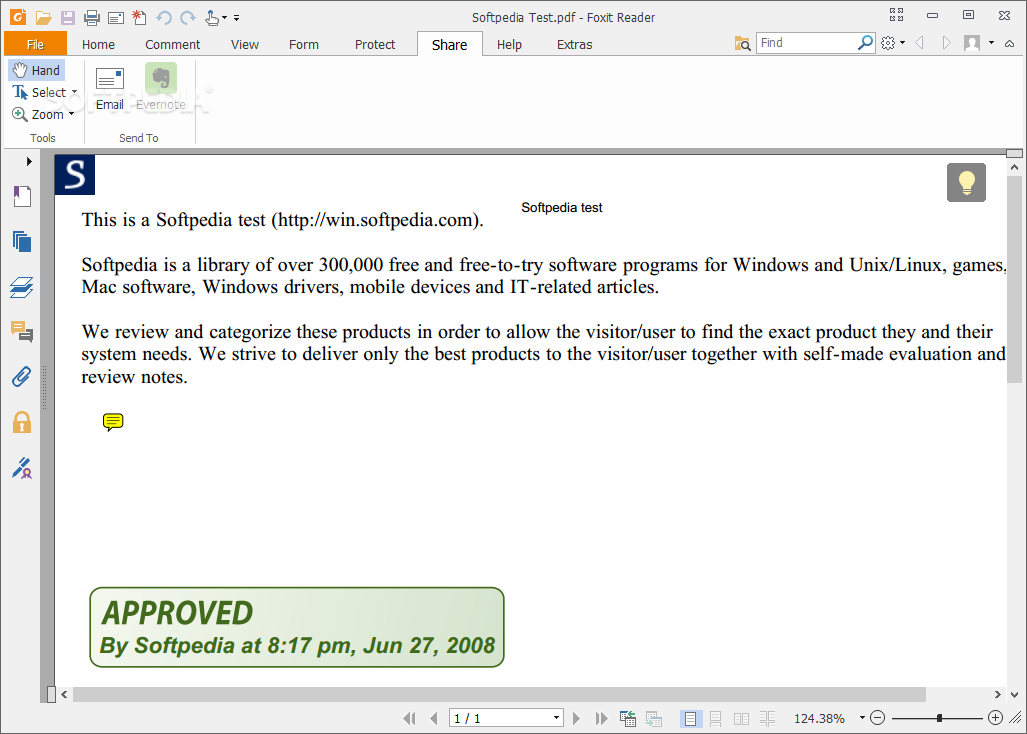Open the Bookmarks panel in the sidebar
Screen dimensions: 1027x734
(22, 196)
